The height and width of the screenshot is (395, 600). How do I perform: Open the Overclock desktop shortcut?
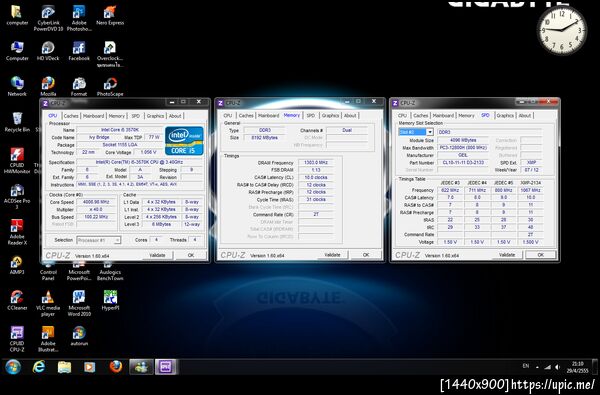click(x=110, y=54)
